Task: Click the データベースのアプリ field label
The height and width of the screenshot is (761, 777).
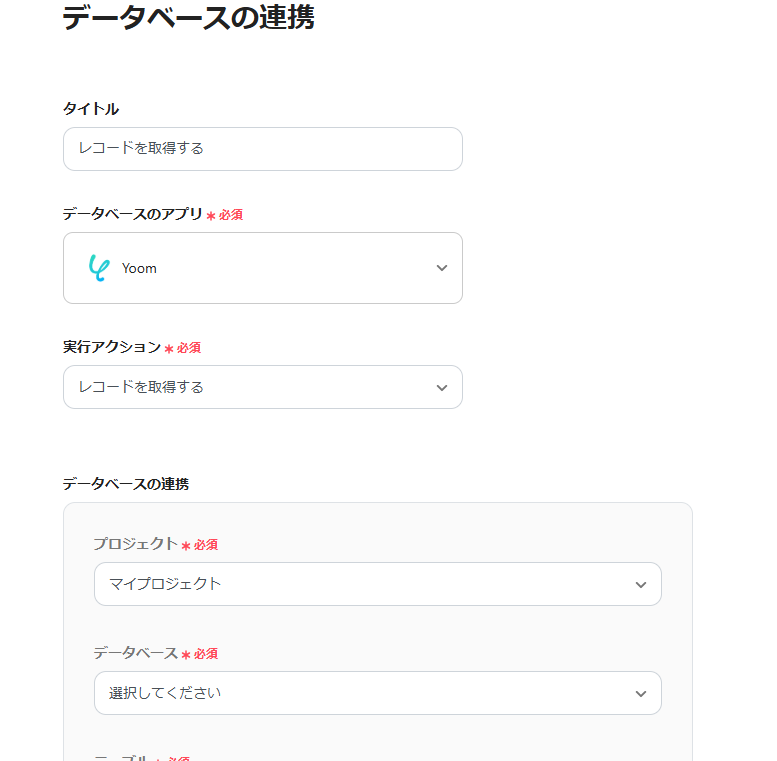Action: tap(132, 213)
